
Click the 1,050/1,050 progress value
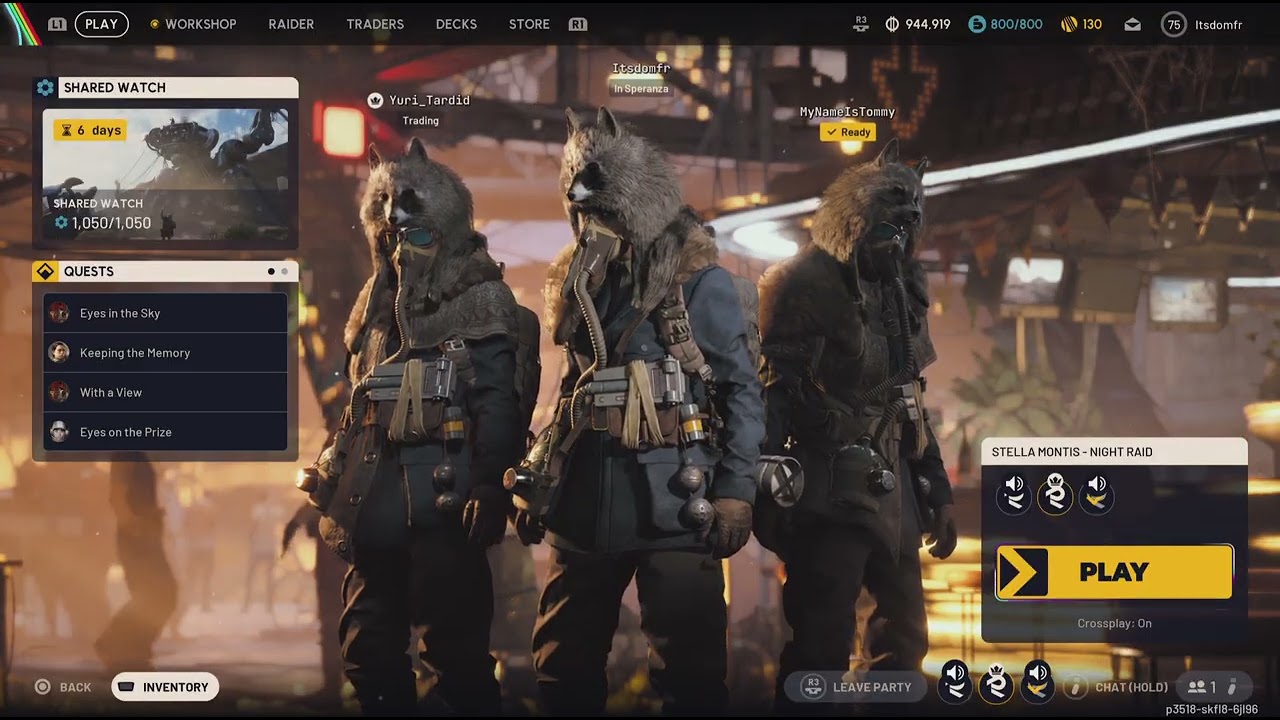111,223
